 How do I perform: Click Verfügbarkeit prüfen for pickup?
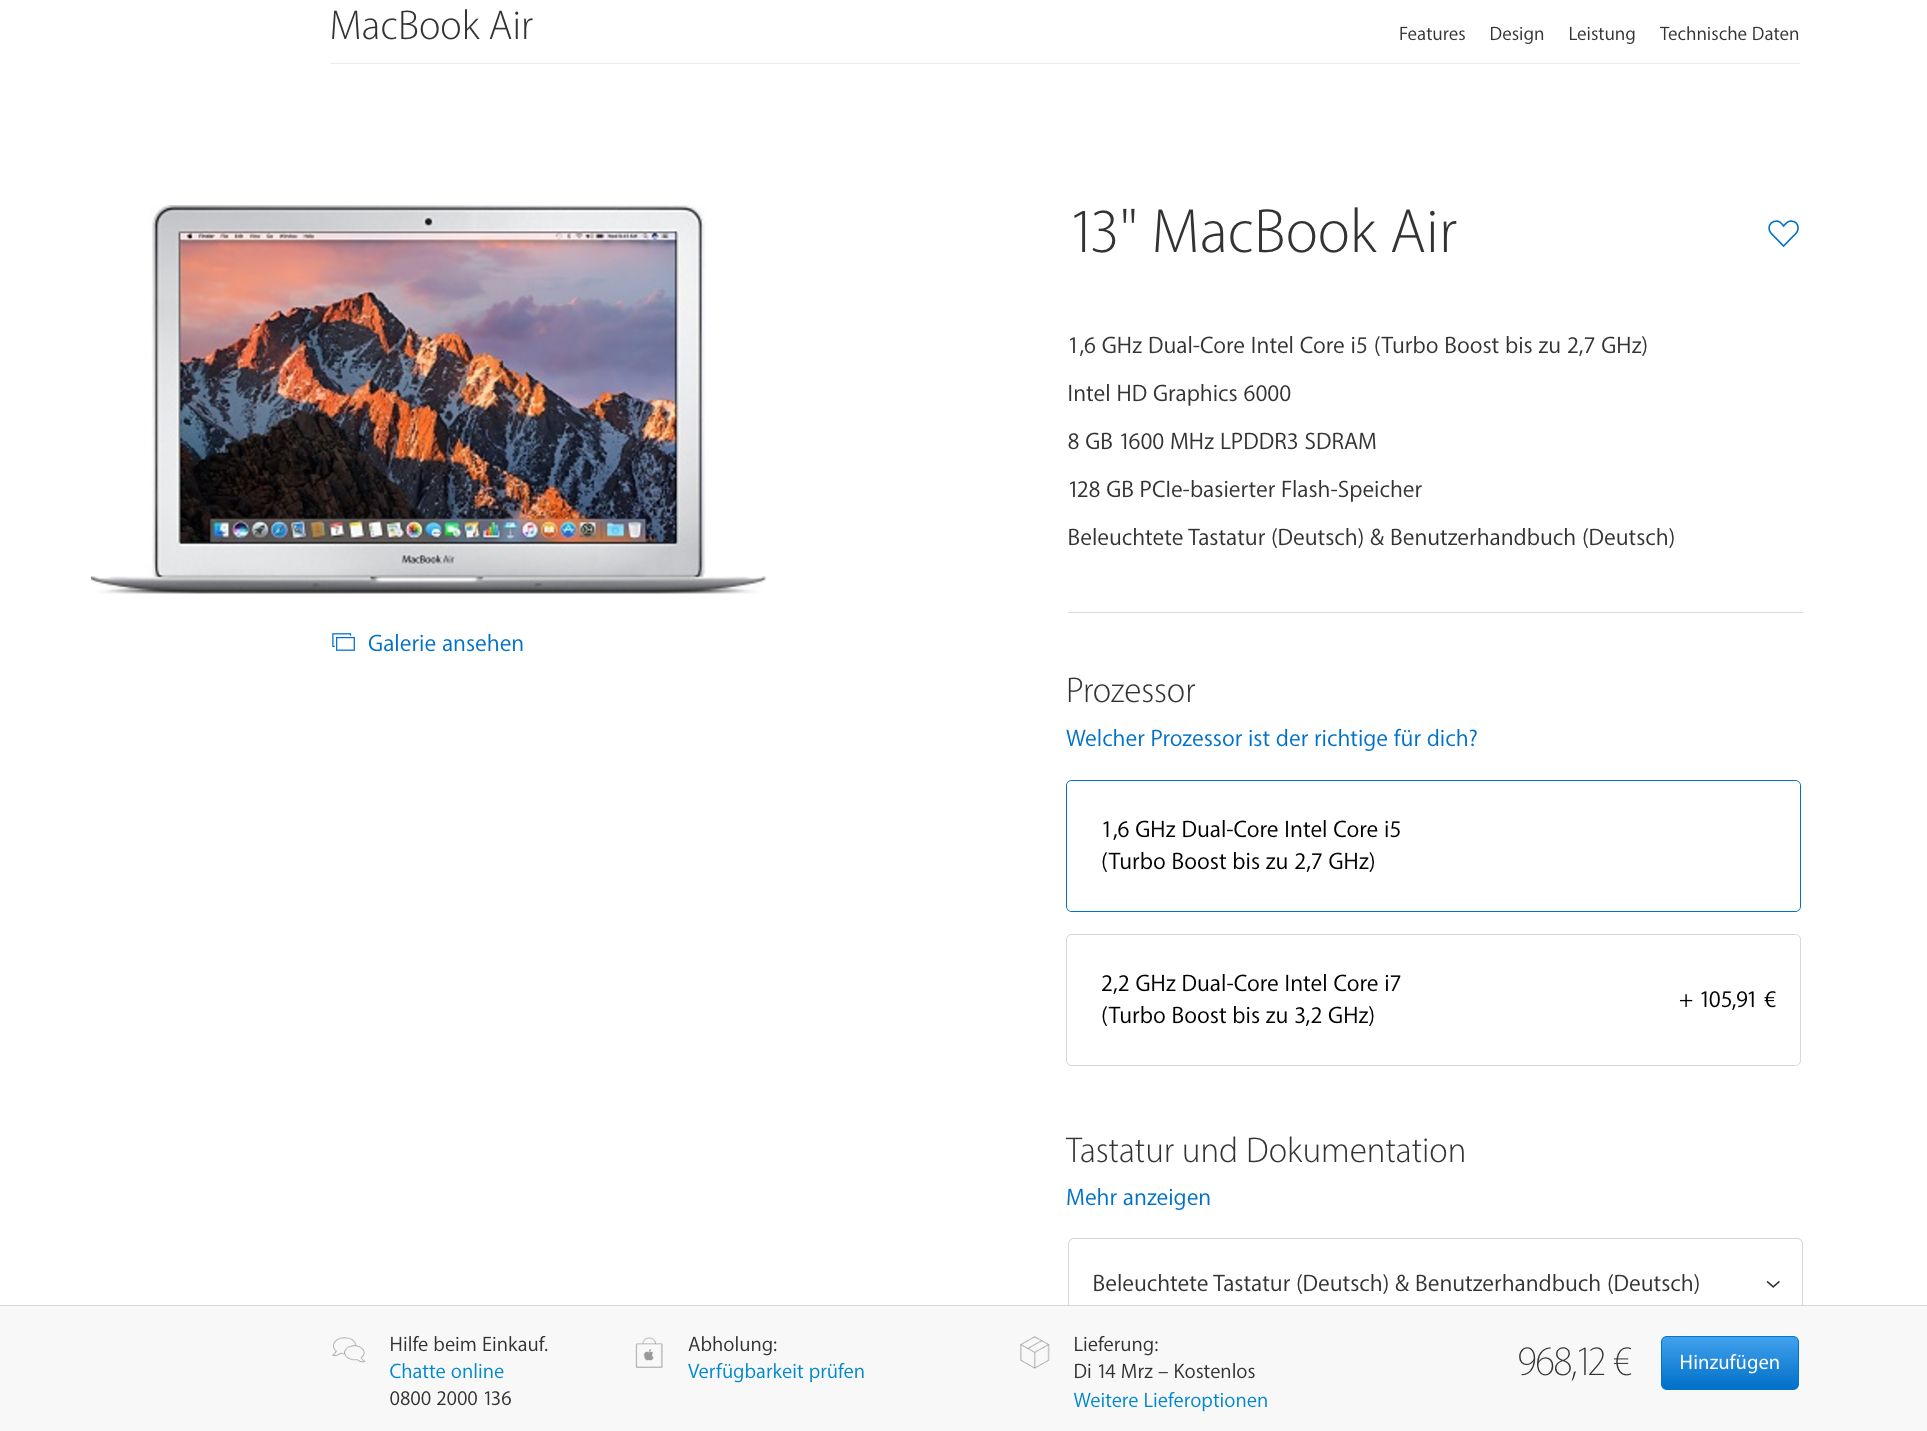click(x=776, y=1371)
